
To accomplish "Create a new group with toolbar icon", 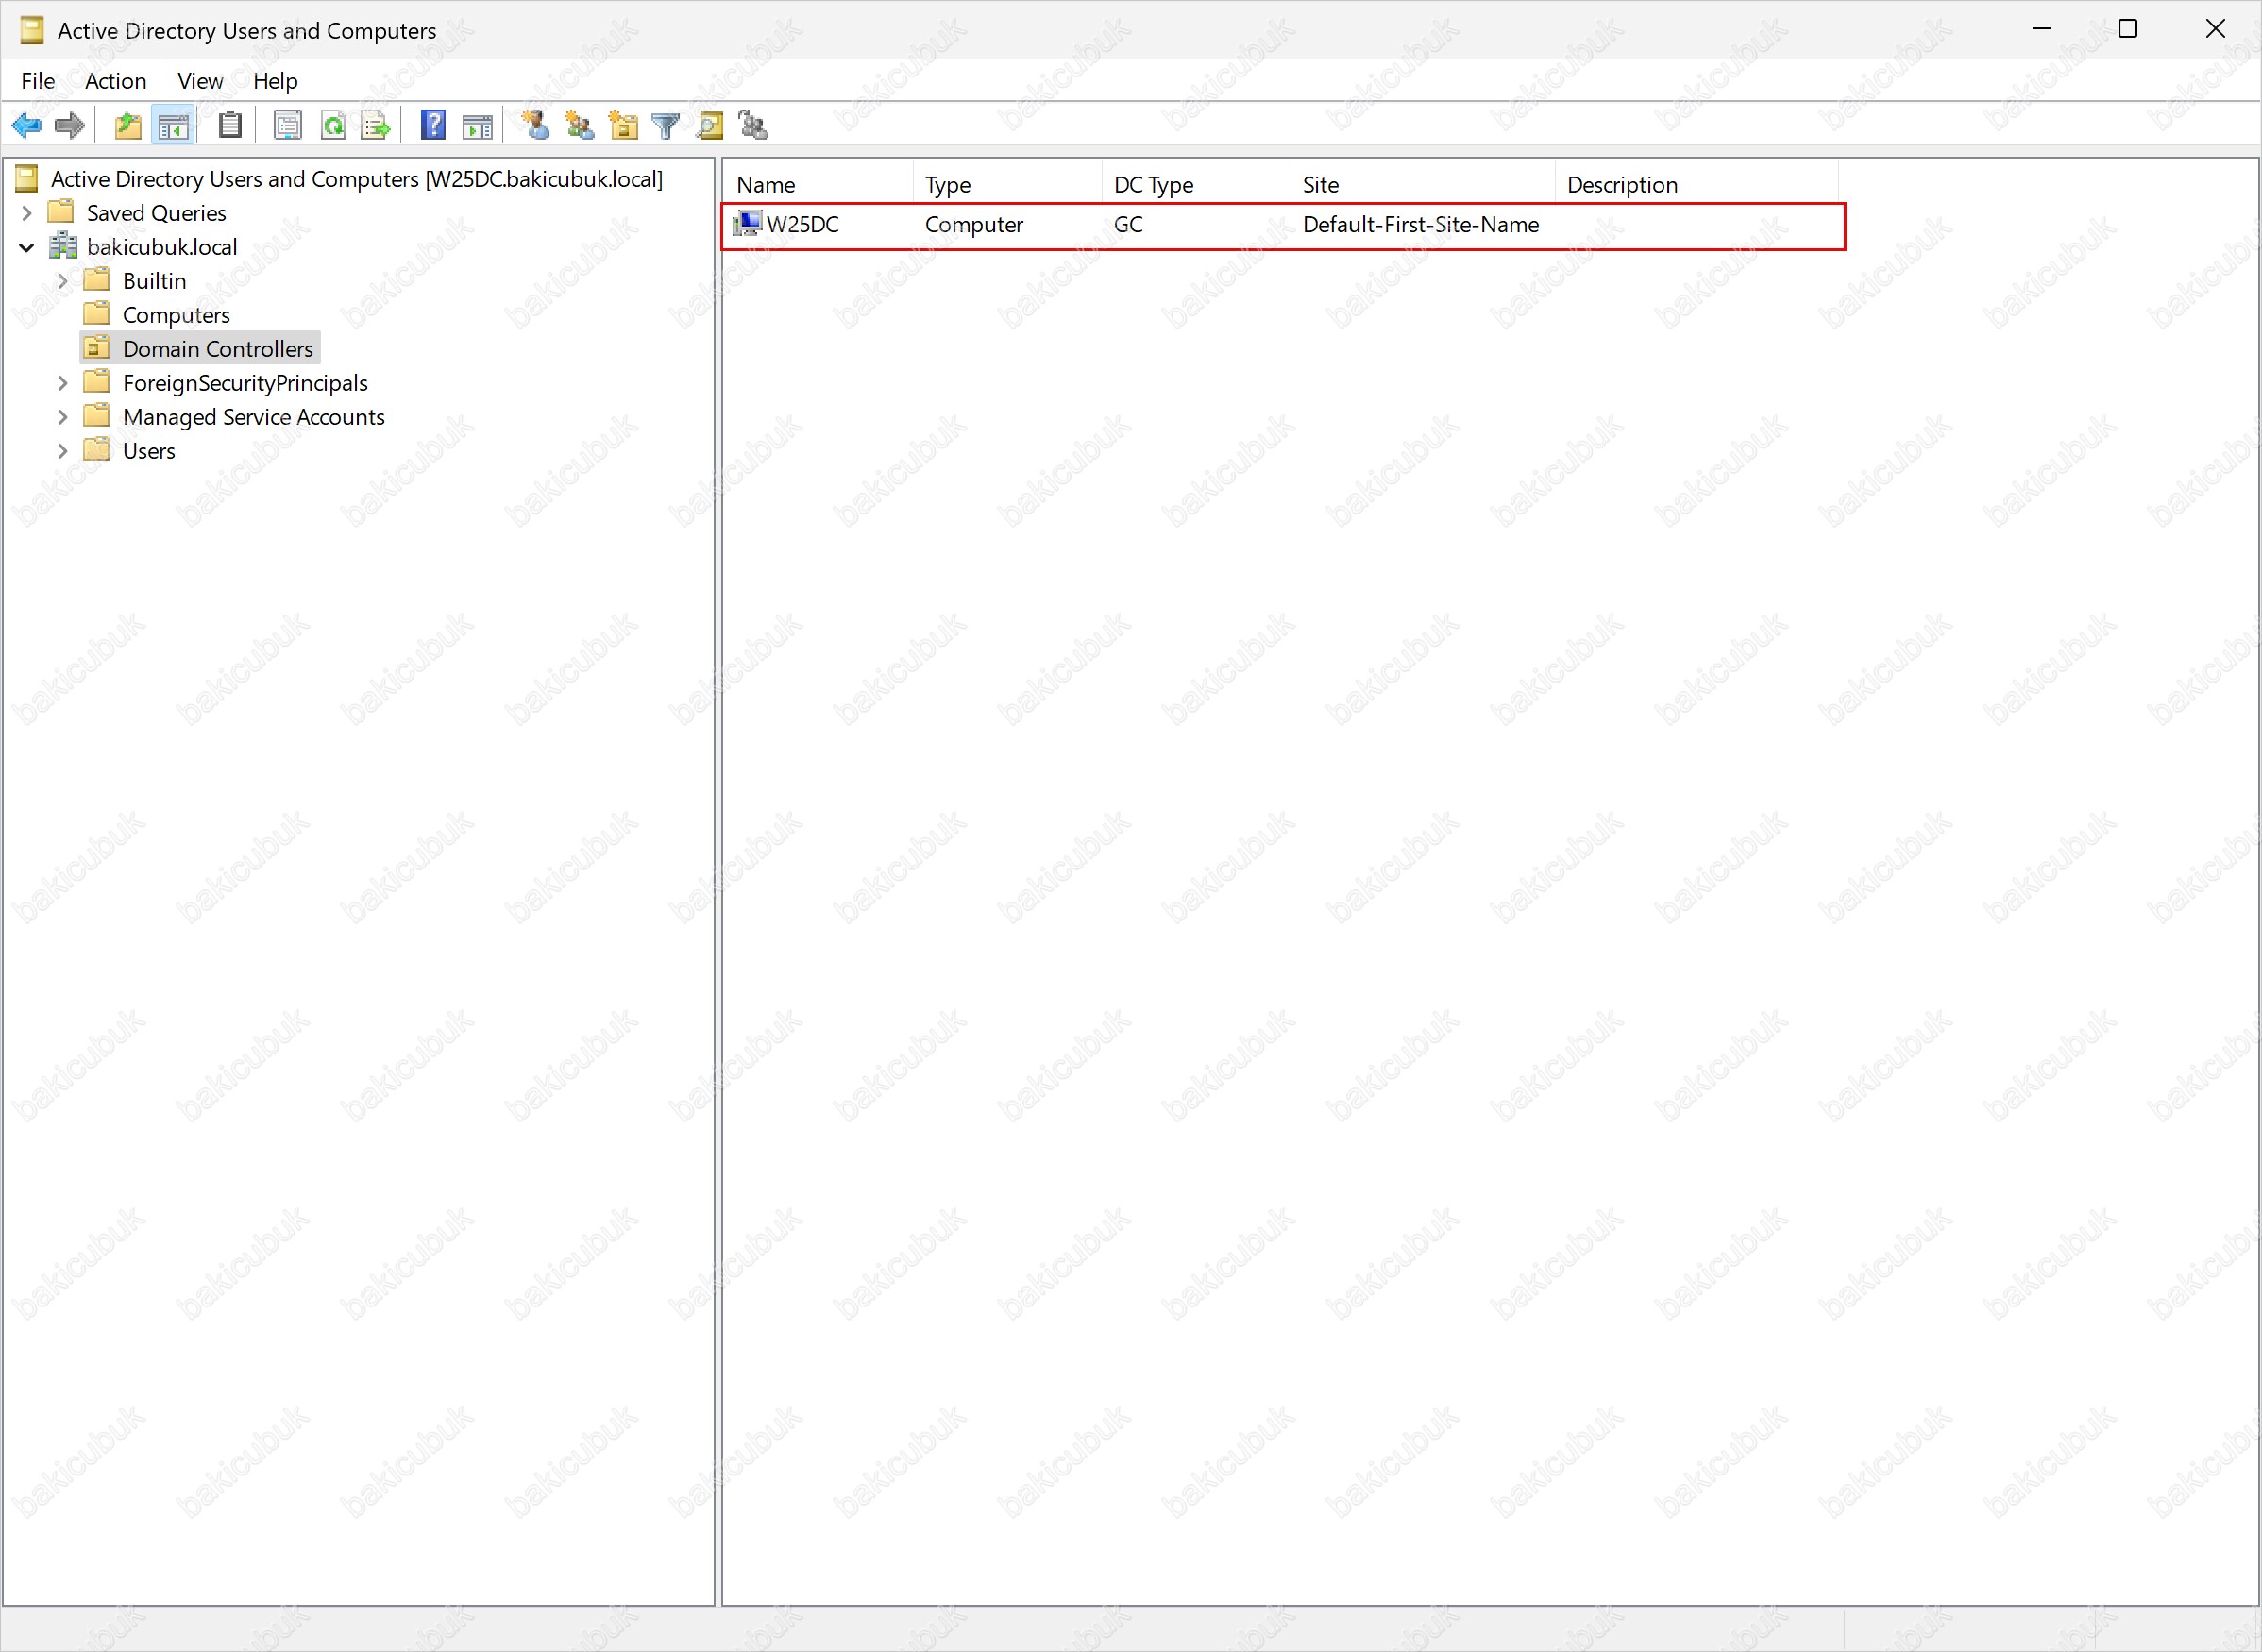I will (579, 126).
